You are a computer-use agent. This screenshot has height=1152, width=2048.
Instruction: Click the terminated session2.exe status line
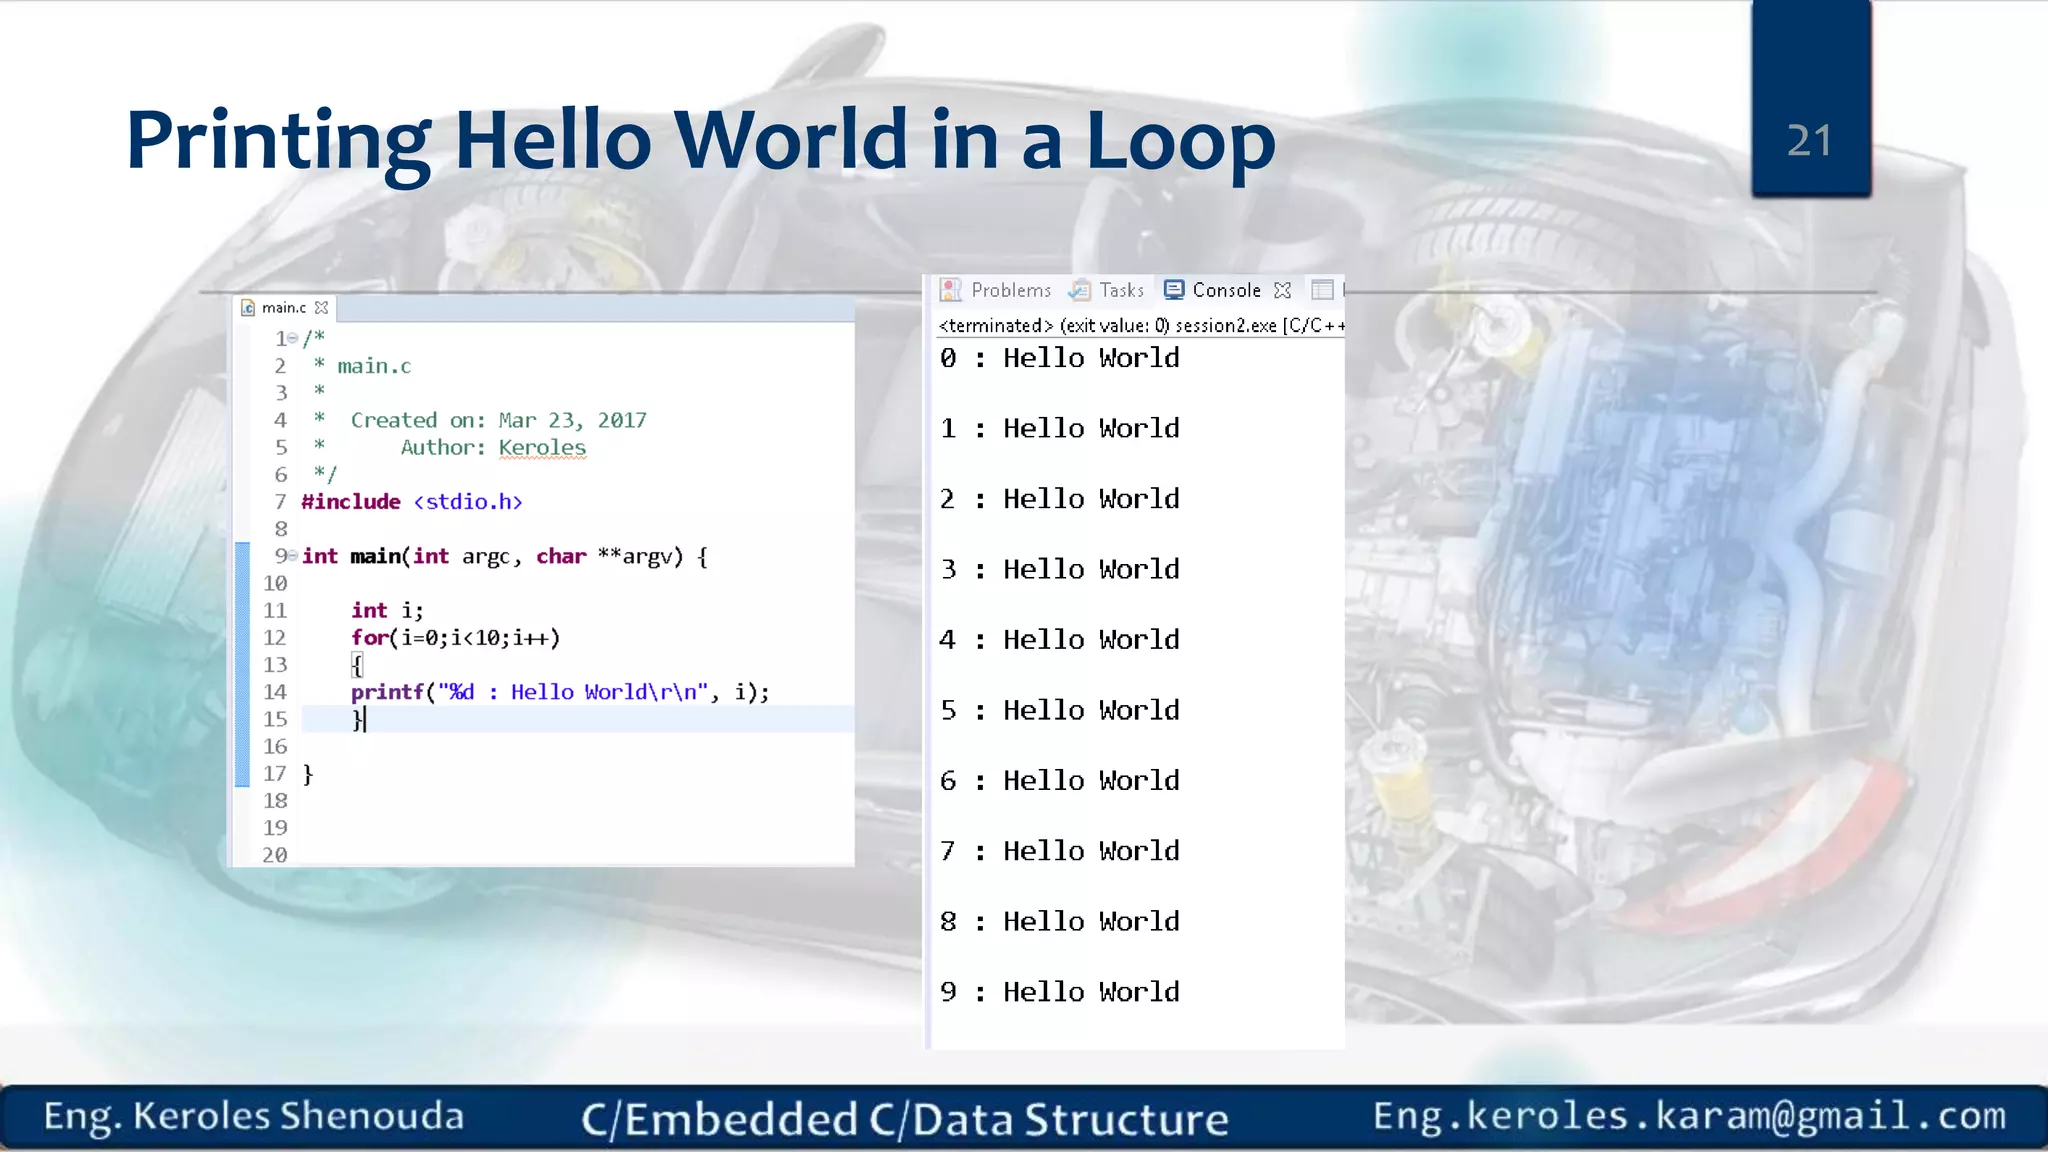(1141, 326)
